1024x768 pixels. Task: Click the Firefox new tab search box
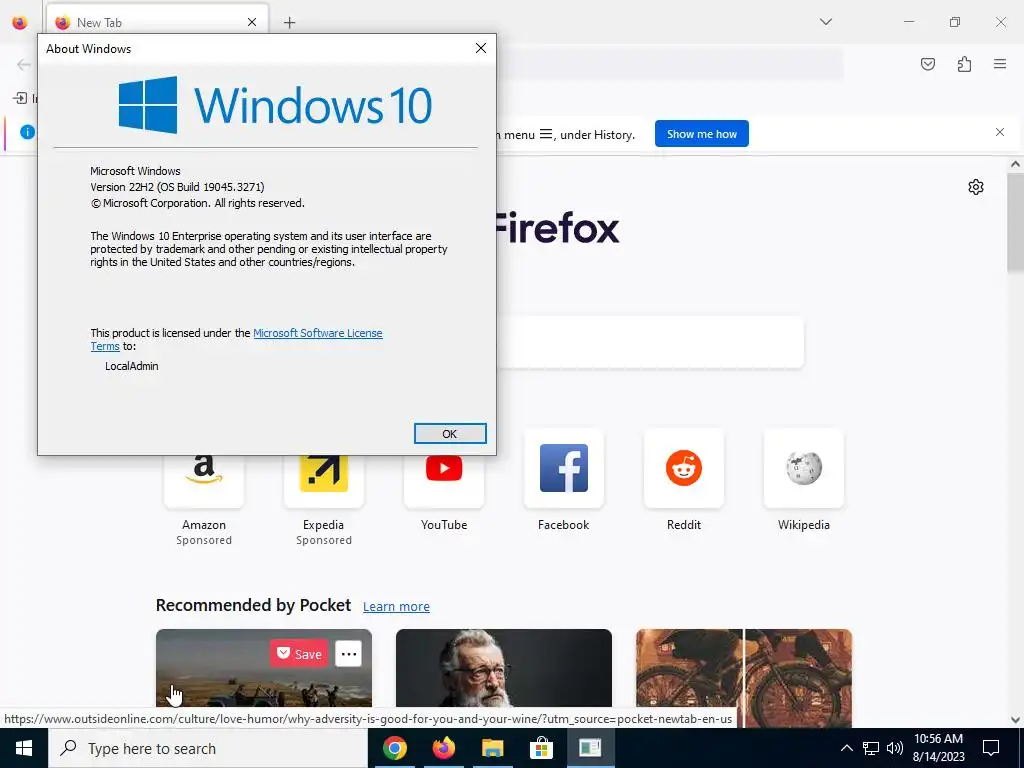[x=650, y=342]
